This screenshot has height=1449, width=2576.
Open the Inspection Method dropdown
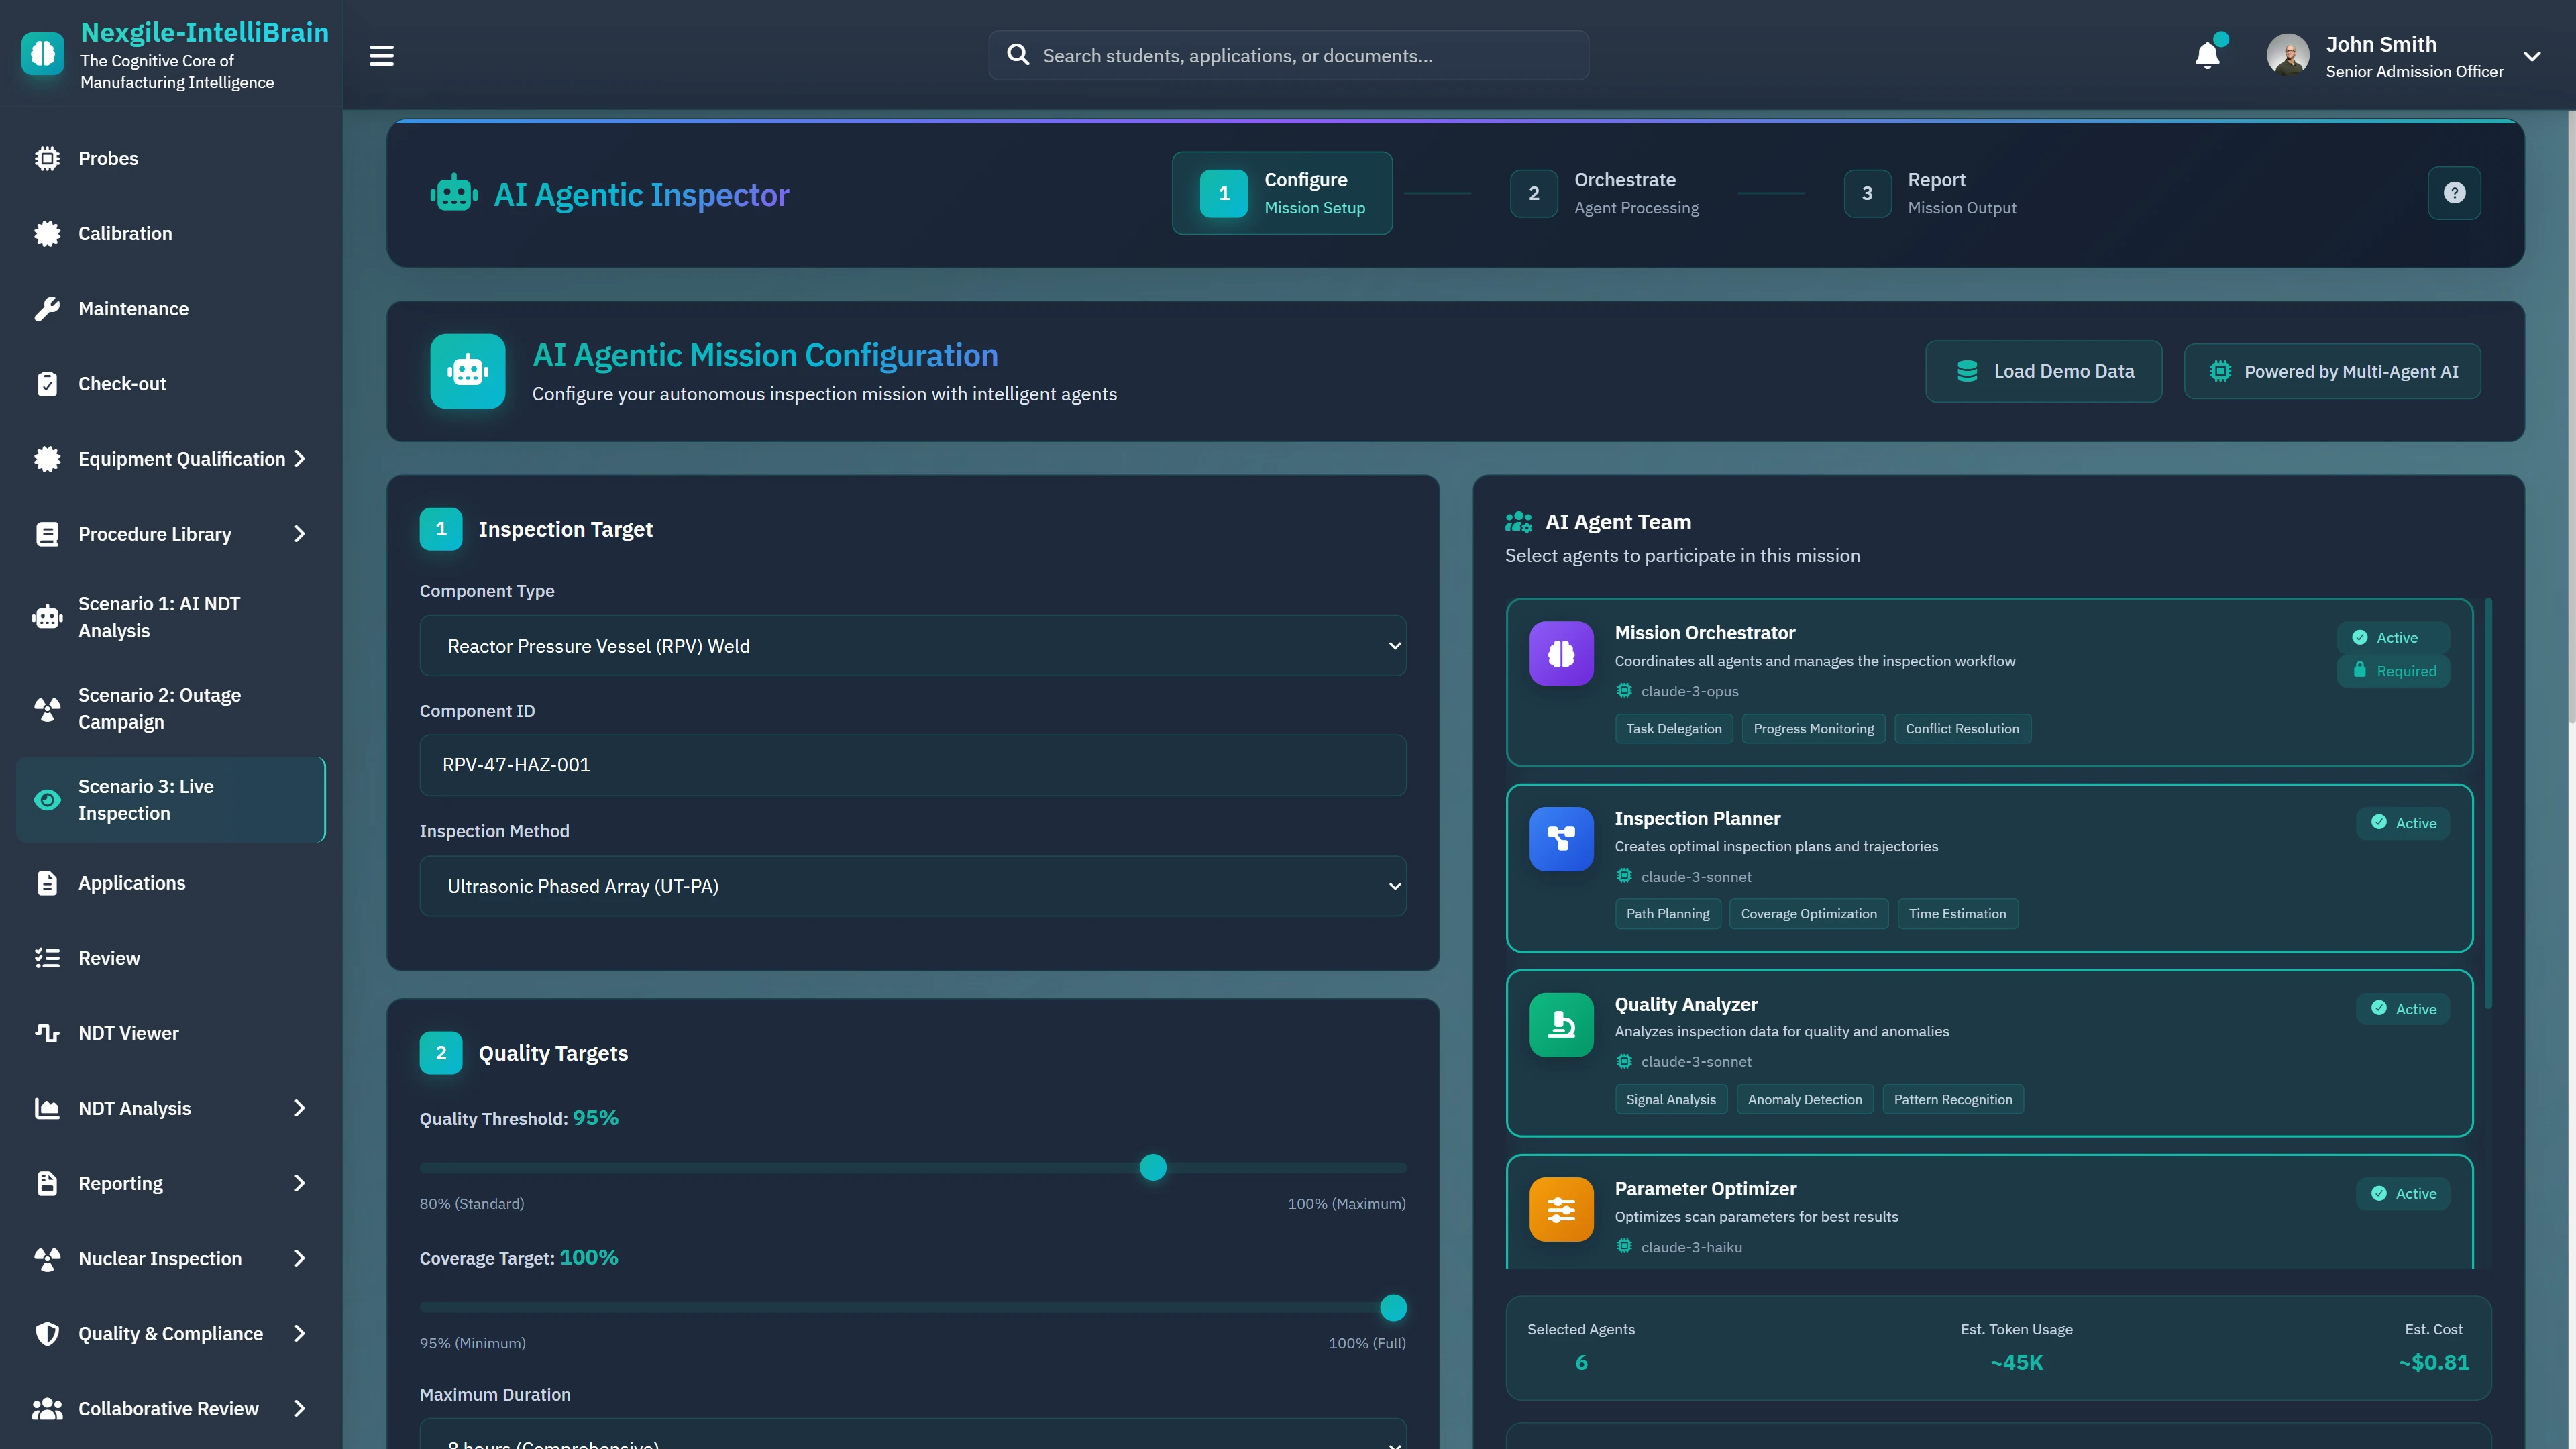tap(913, 886)
